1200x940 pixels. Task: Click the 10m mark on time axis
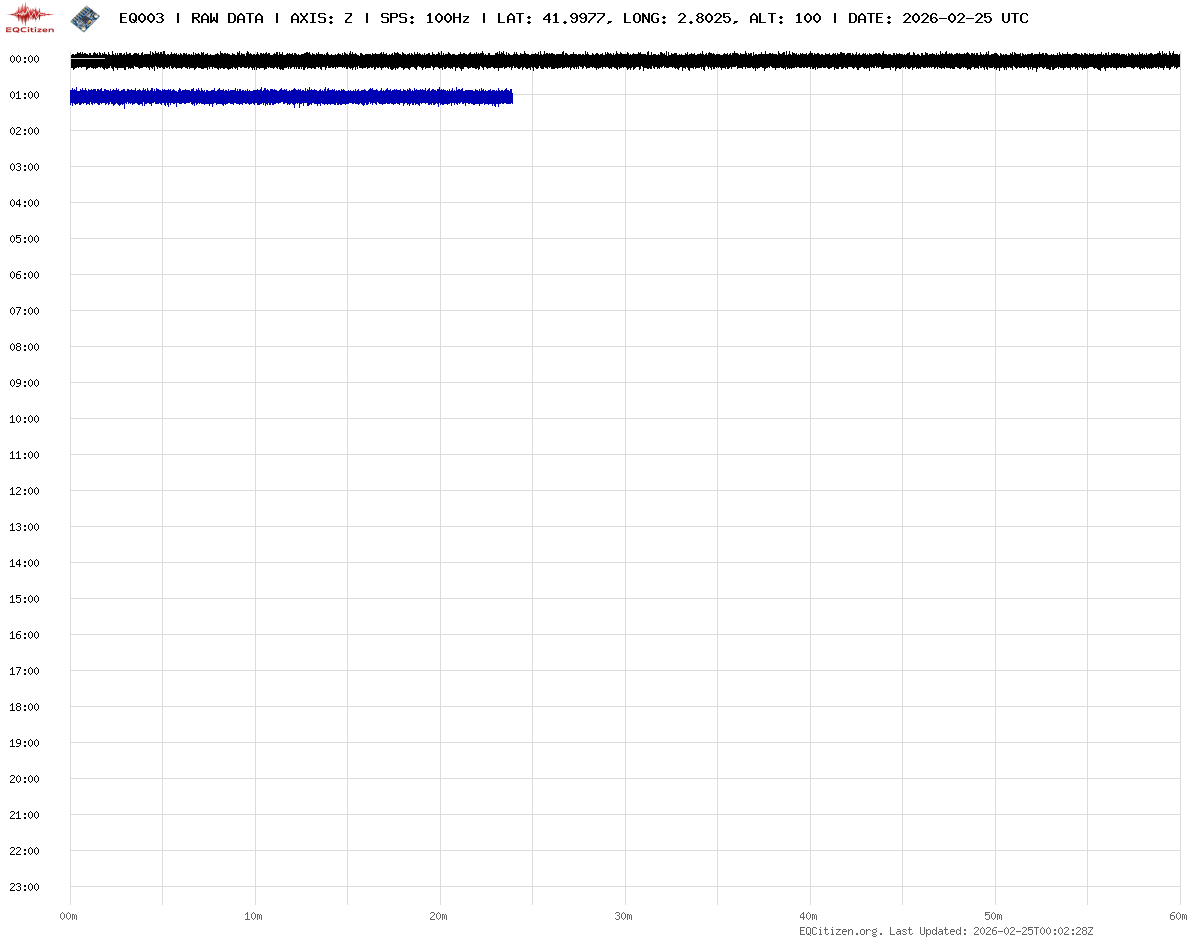tap(254, 916)
